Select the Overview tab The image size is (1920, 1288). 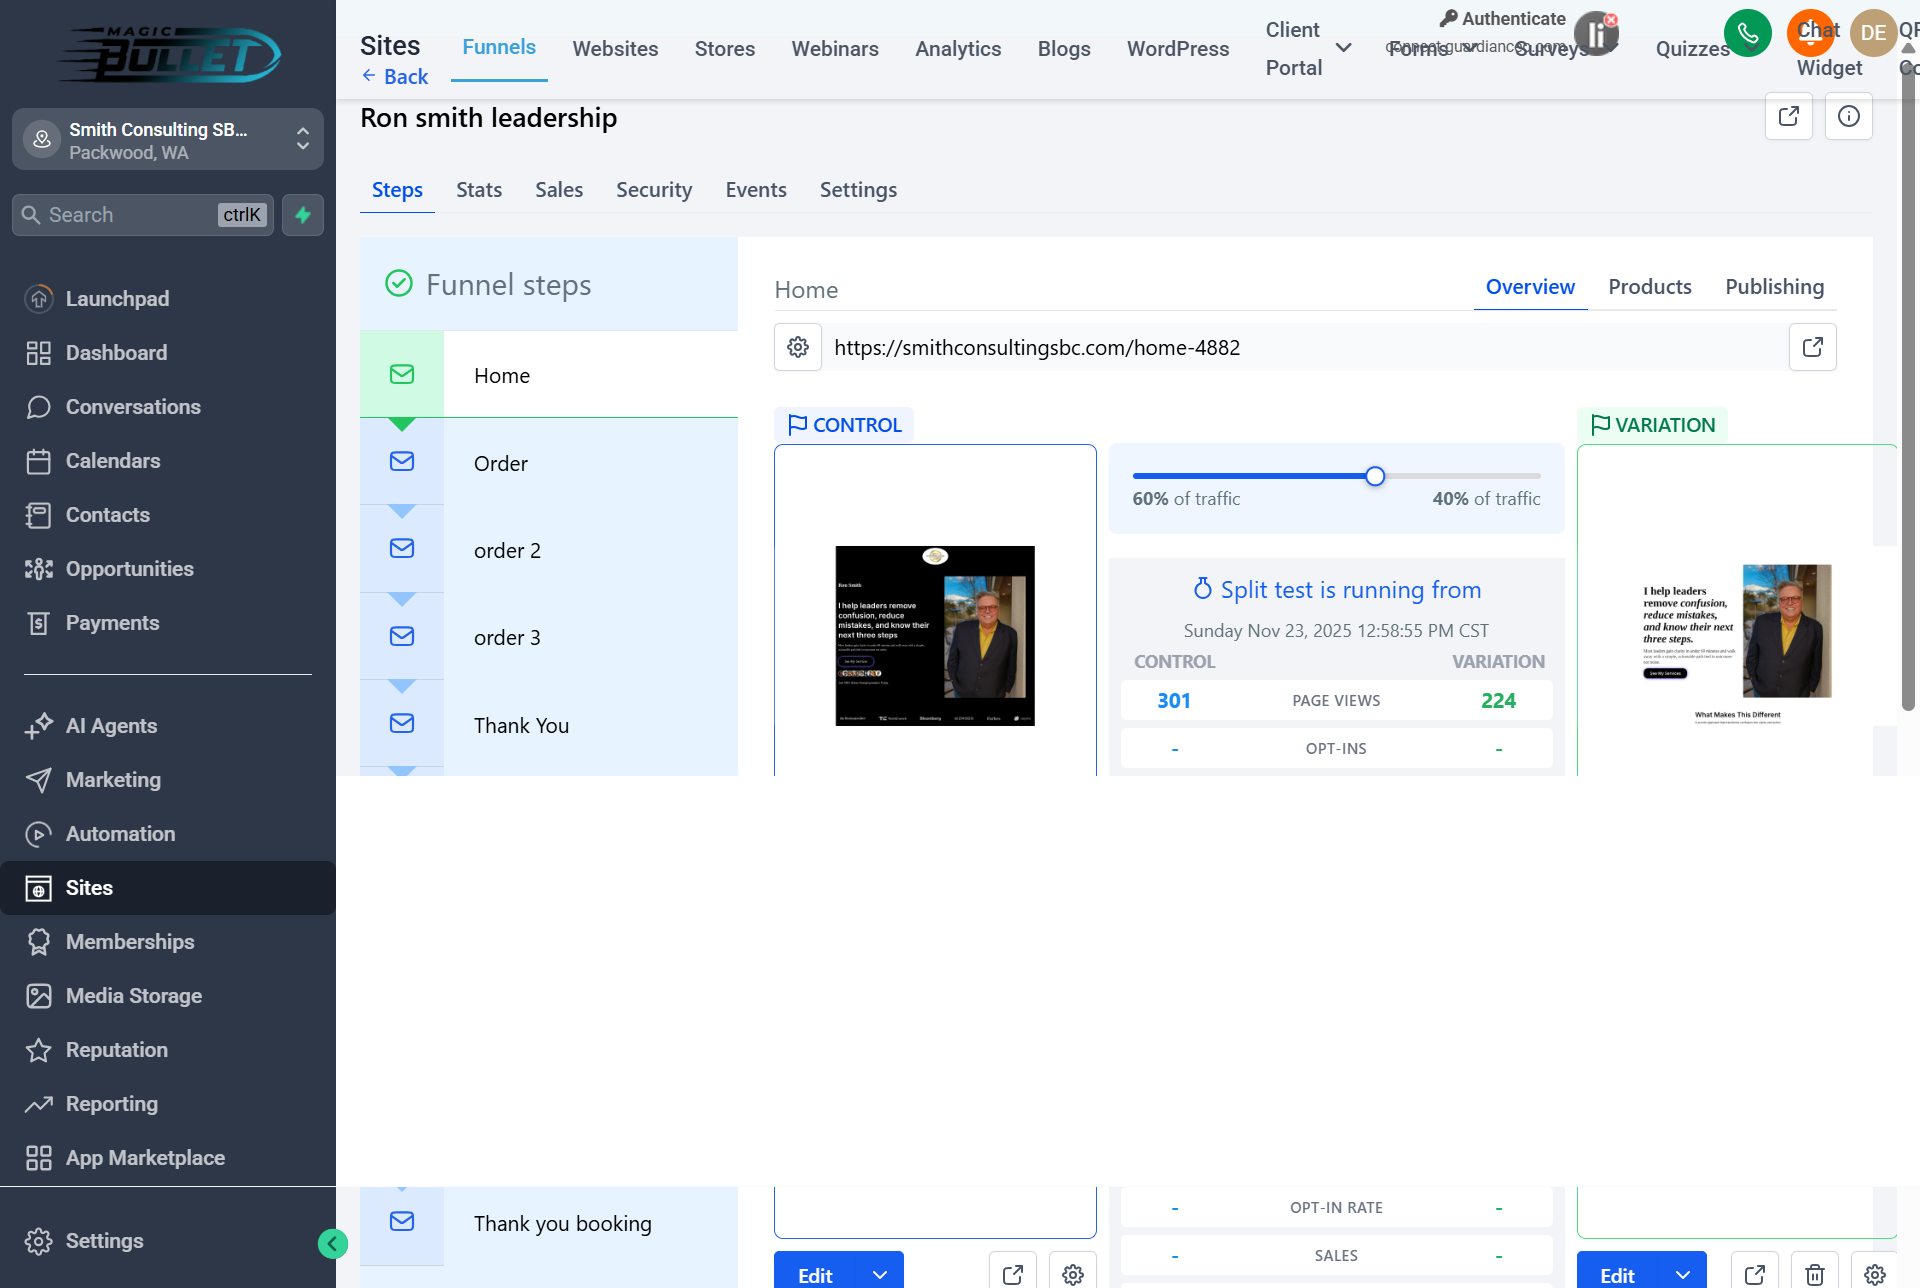pos(1530,287)
